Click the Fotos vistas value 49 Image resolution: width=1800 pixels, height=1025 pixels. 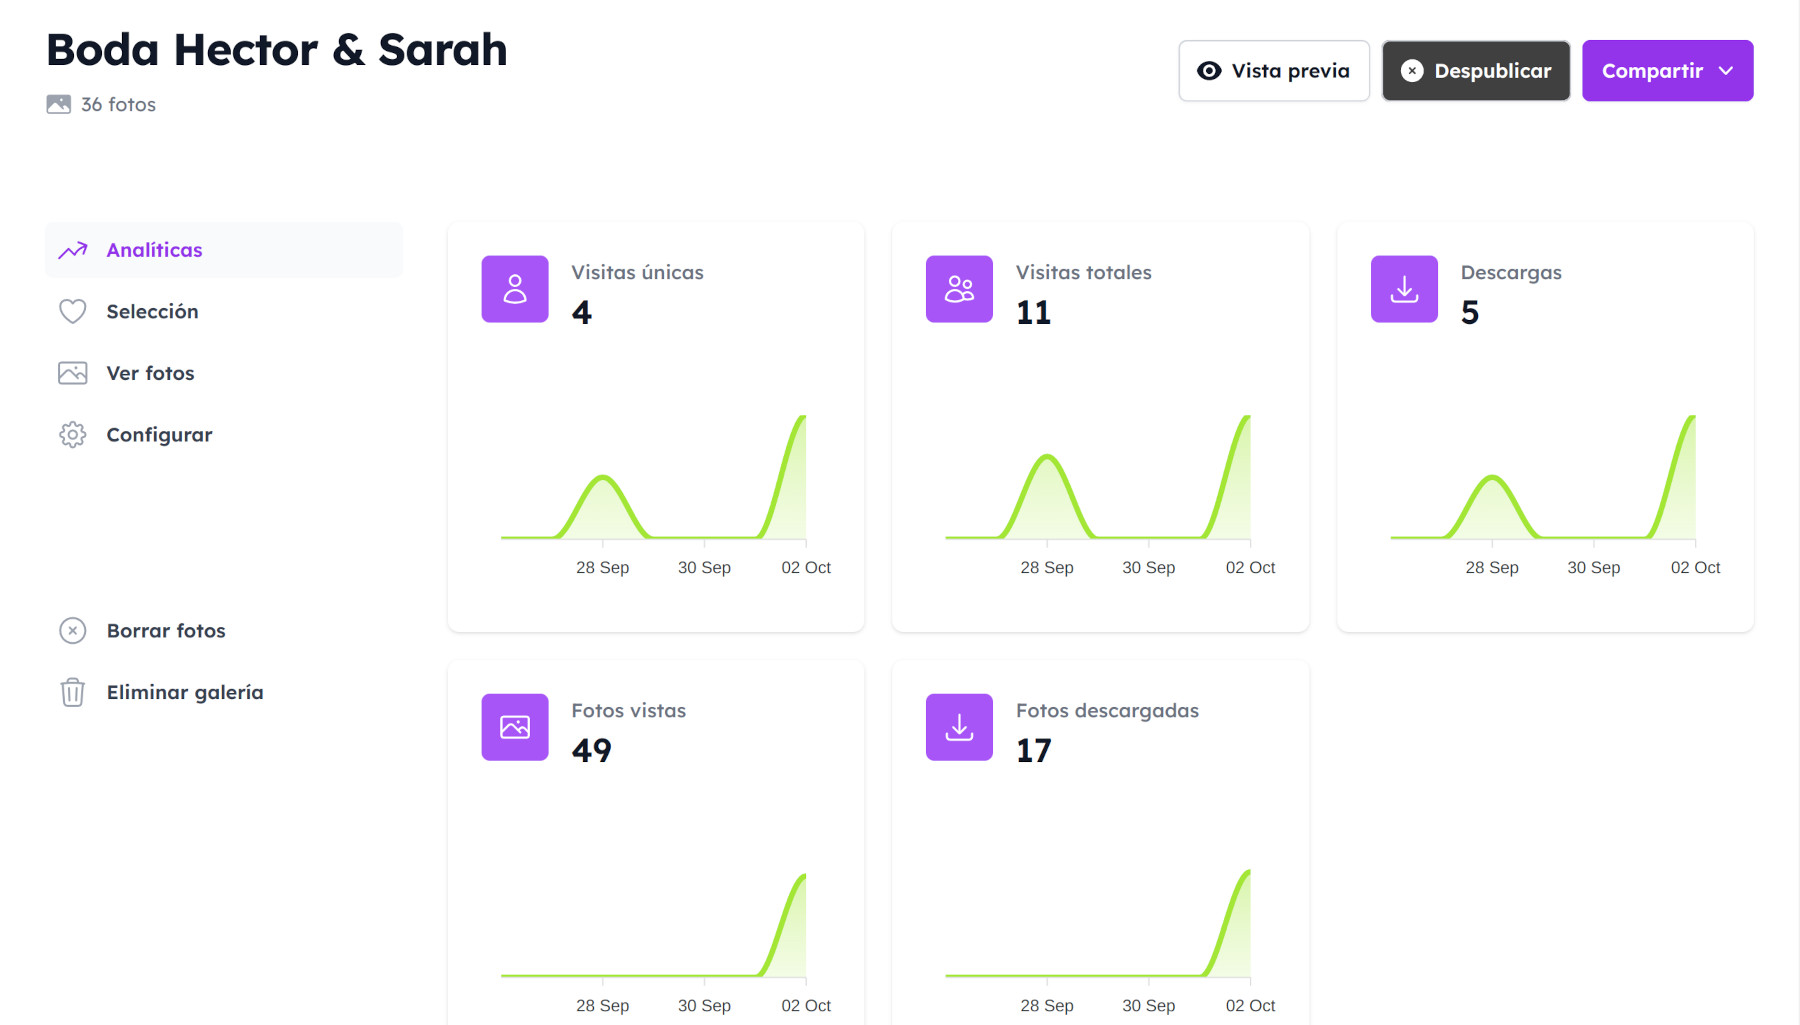click(x=592, y=751)
